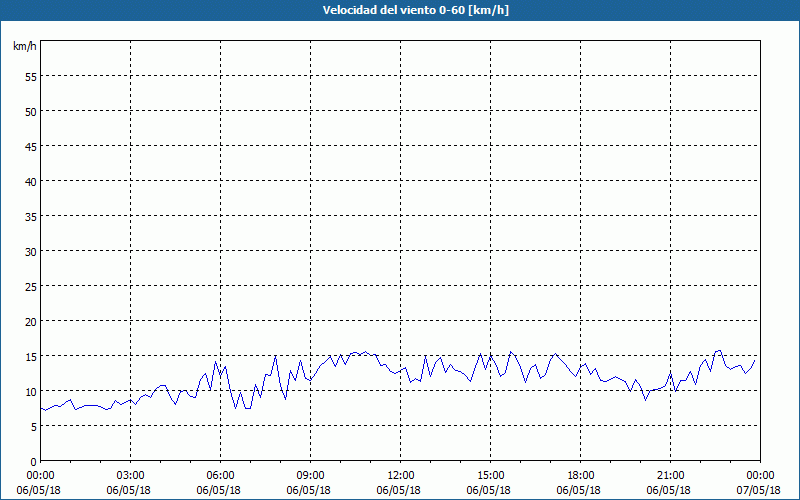800x500 pixels.
Task: Click the 03:00 time label
Action: 131,476
